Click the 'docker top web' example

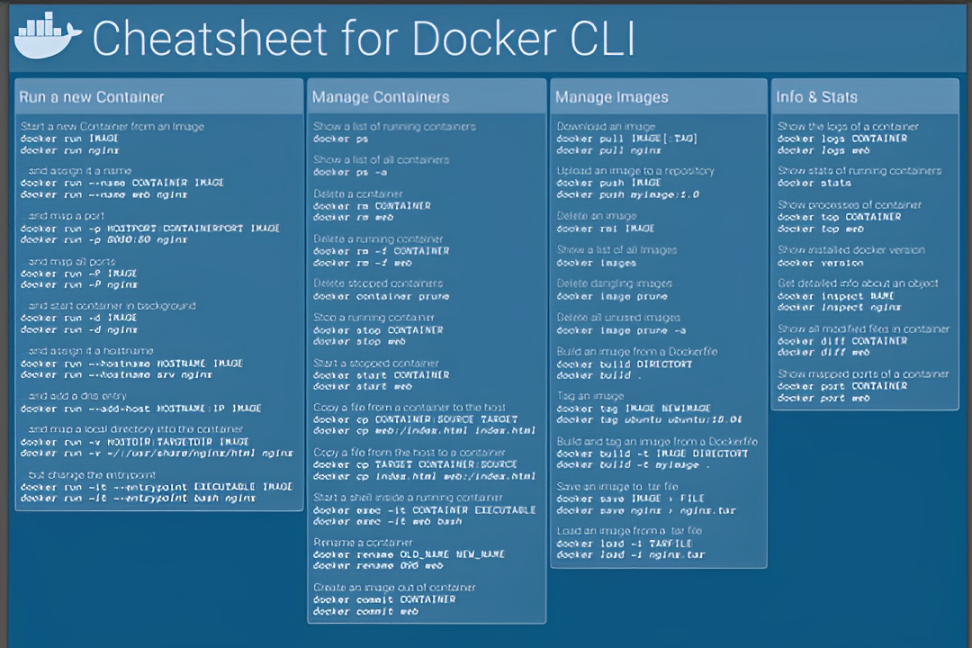820,229
